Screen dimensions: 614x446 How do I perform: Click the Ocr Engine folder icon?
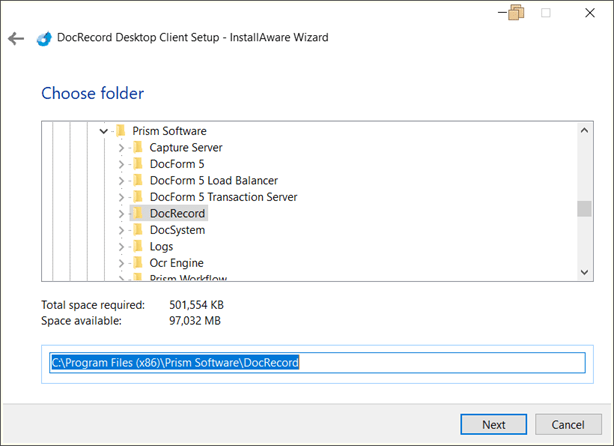[x=138, y=262]
